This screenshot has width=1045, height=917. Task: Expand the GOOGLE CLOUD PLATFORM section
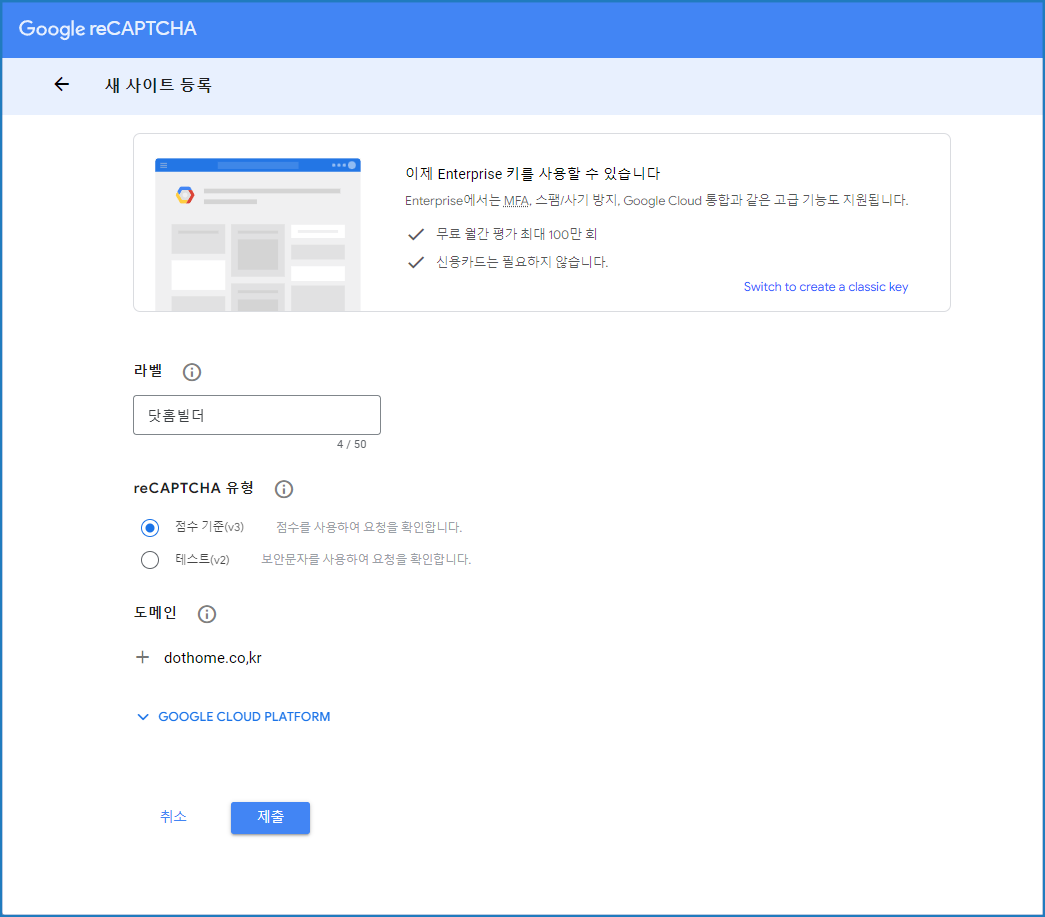coord(233,717)
